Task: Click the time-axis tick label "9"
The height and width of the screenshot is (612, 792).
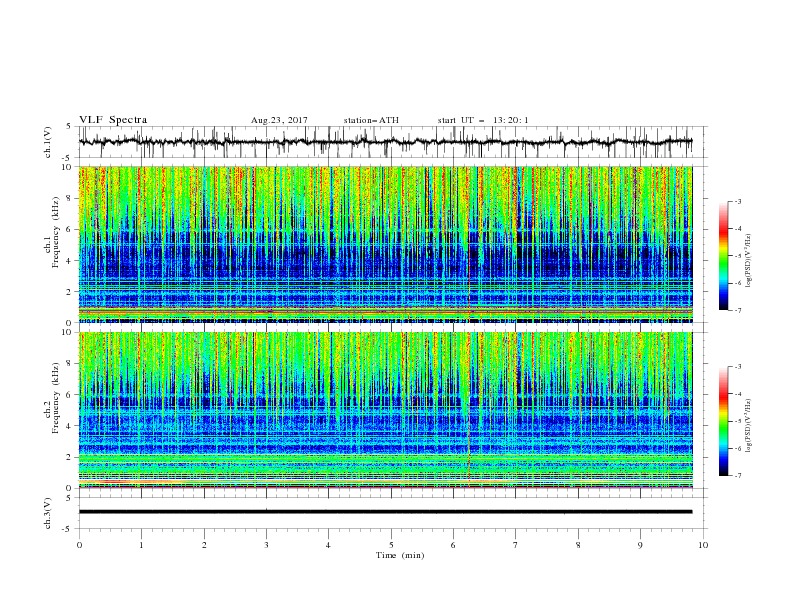Action: coord(640,545)
